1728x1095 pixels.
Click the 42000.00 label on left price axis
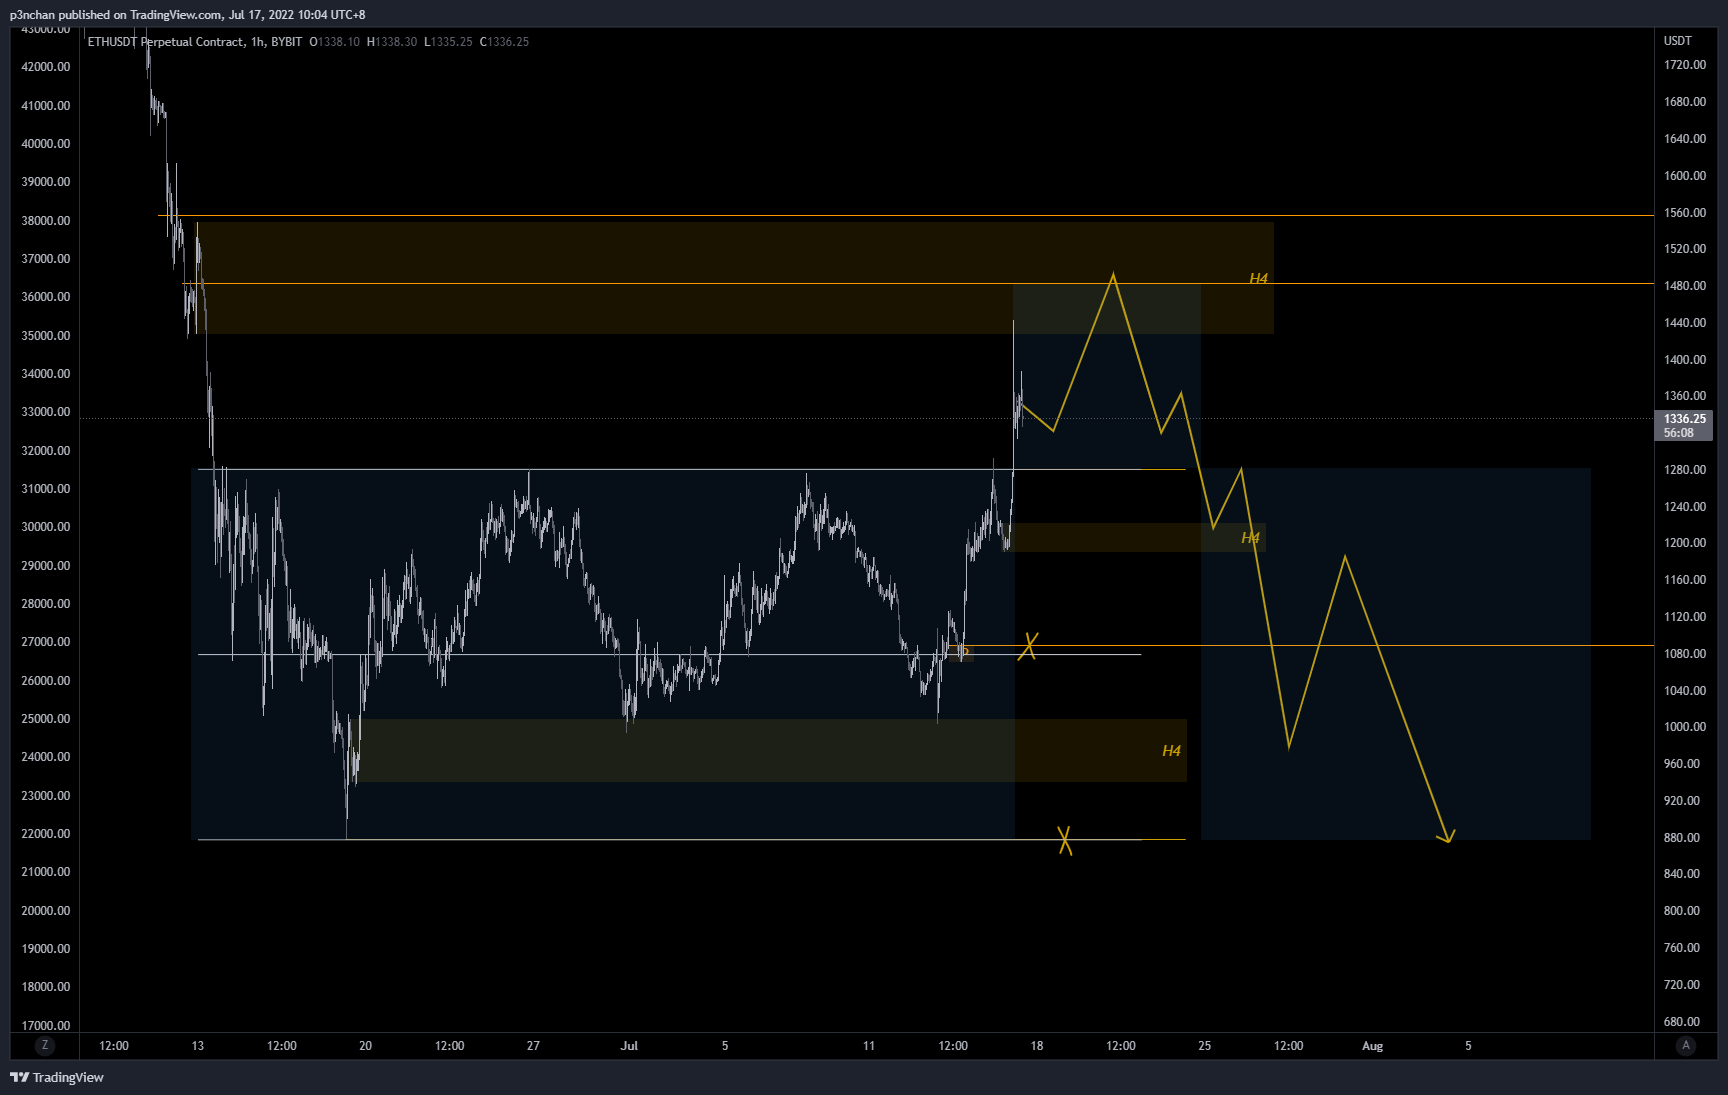coord(46,67)
